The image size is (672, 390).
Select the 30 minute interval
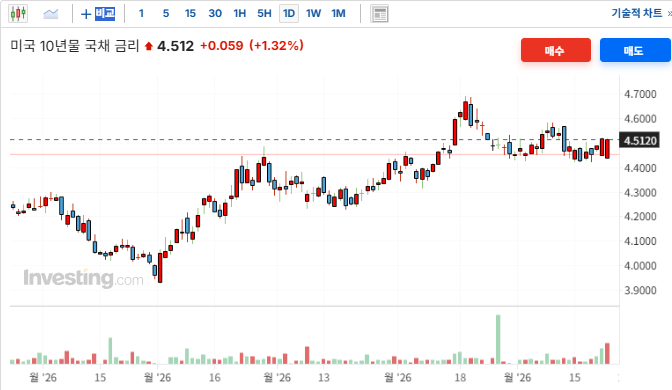215,14
